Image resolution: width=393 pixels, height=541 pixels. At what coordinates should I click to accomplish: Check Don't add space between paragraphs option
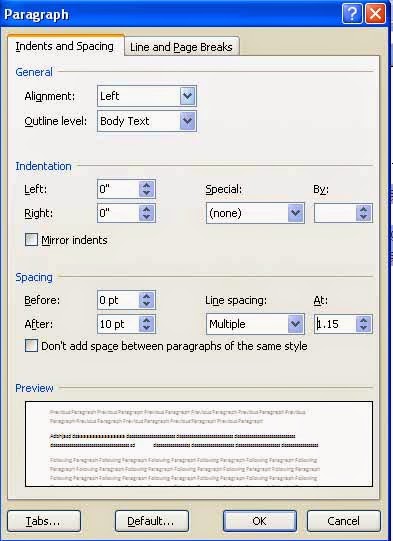pyautogui.click(x=31, y=345)
